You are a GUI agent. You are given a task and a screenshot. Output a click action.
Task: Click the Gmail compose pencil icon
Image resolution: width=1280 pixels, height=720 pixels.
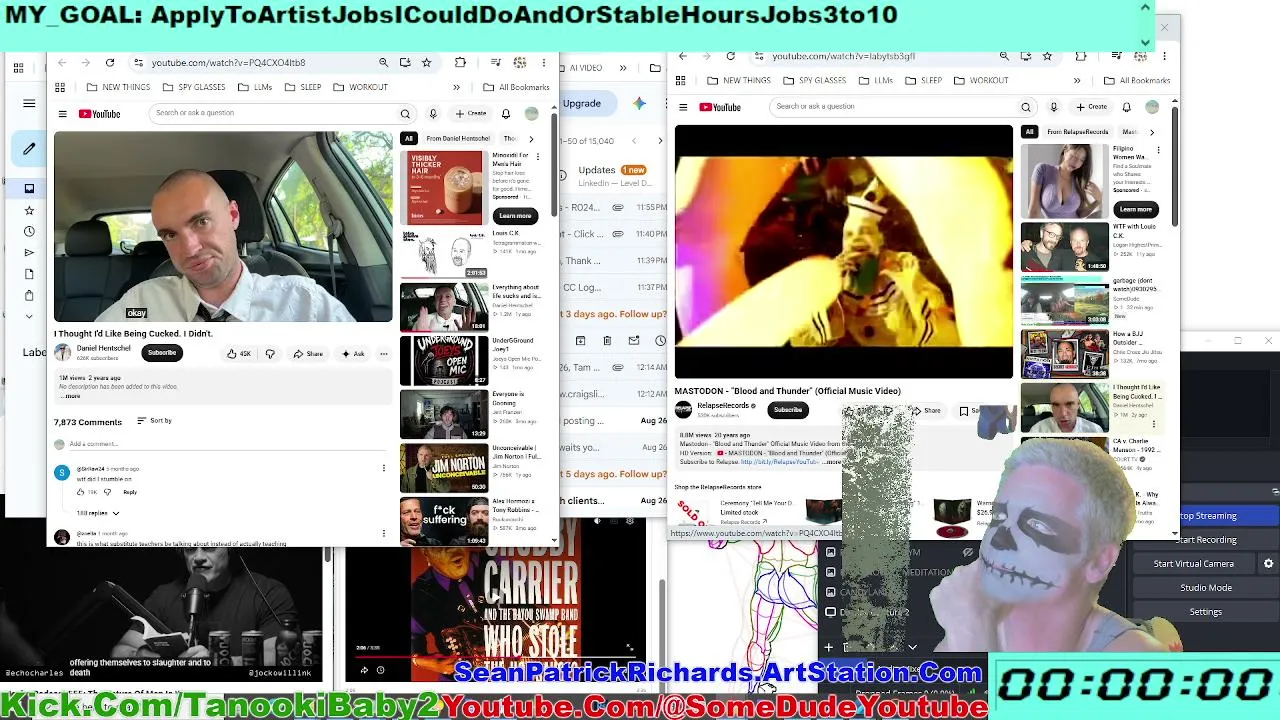click(x=29, y=148)
